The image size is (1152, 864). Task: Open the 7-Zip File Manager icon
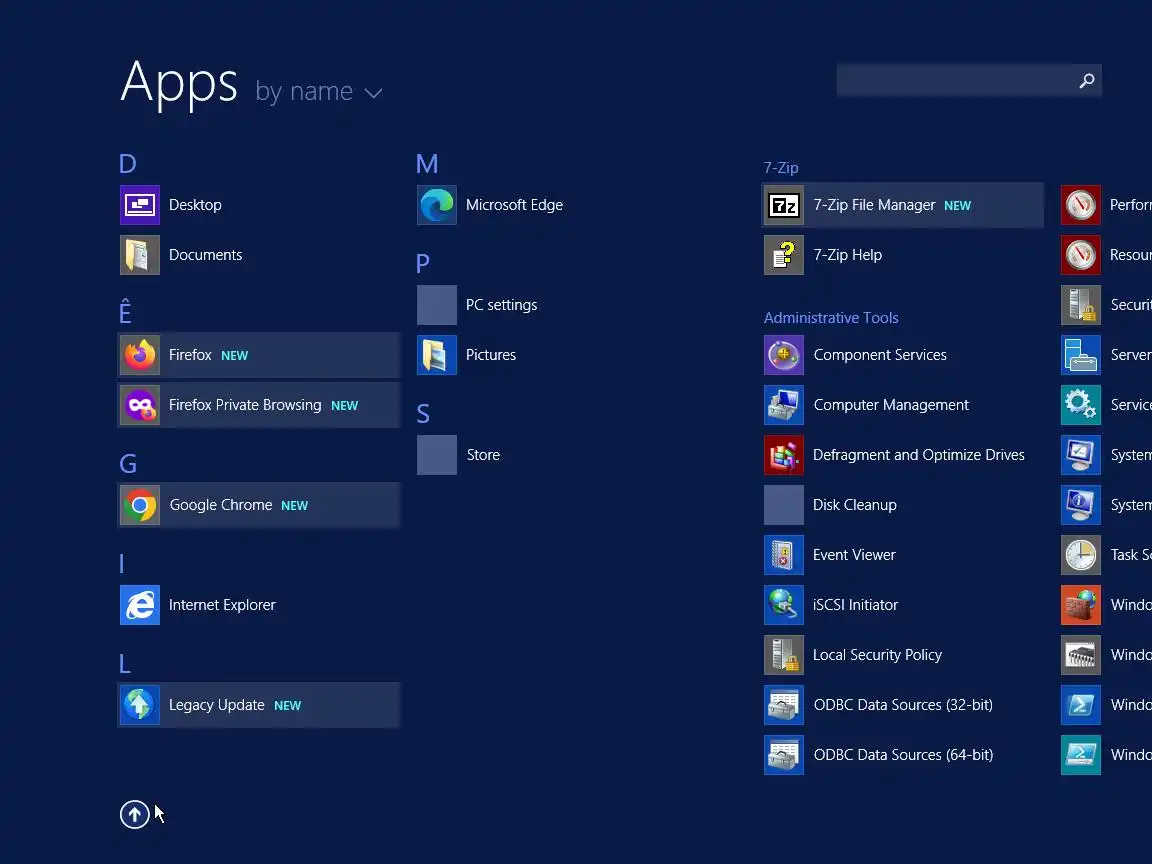[784, 205]
